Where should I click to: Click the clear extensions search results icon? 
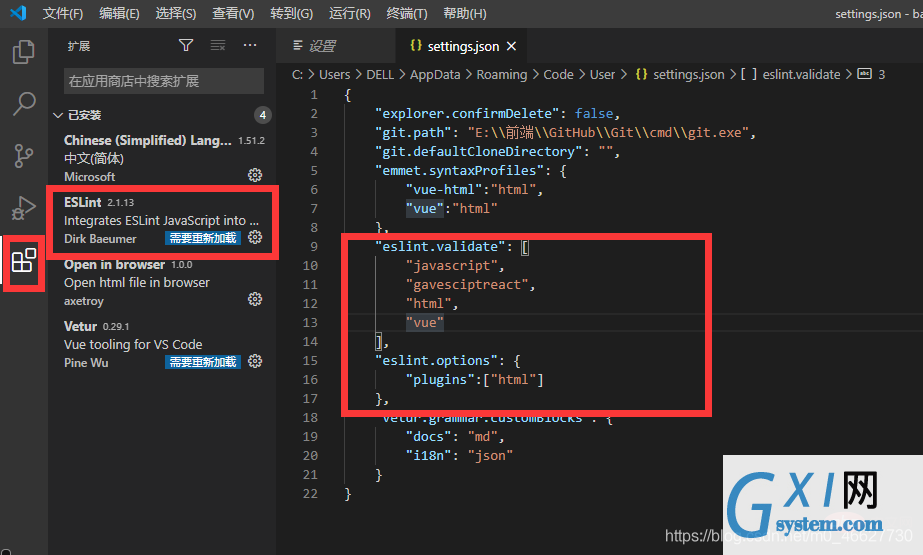(218, 45)
